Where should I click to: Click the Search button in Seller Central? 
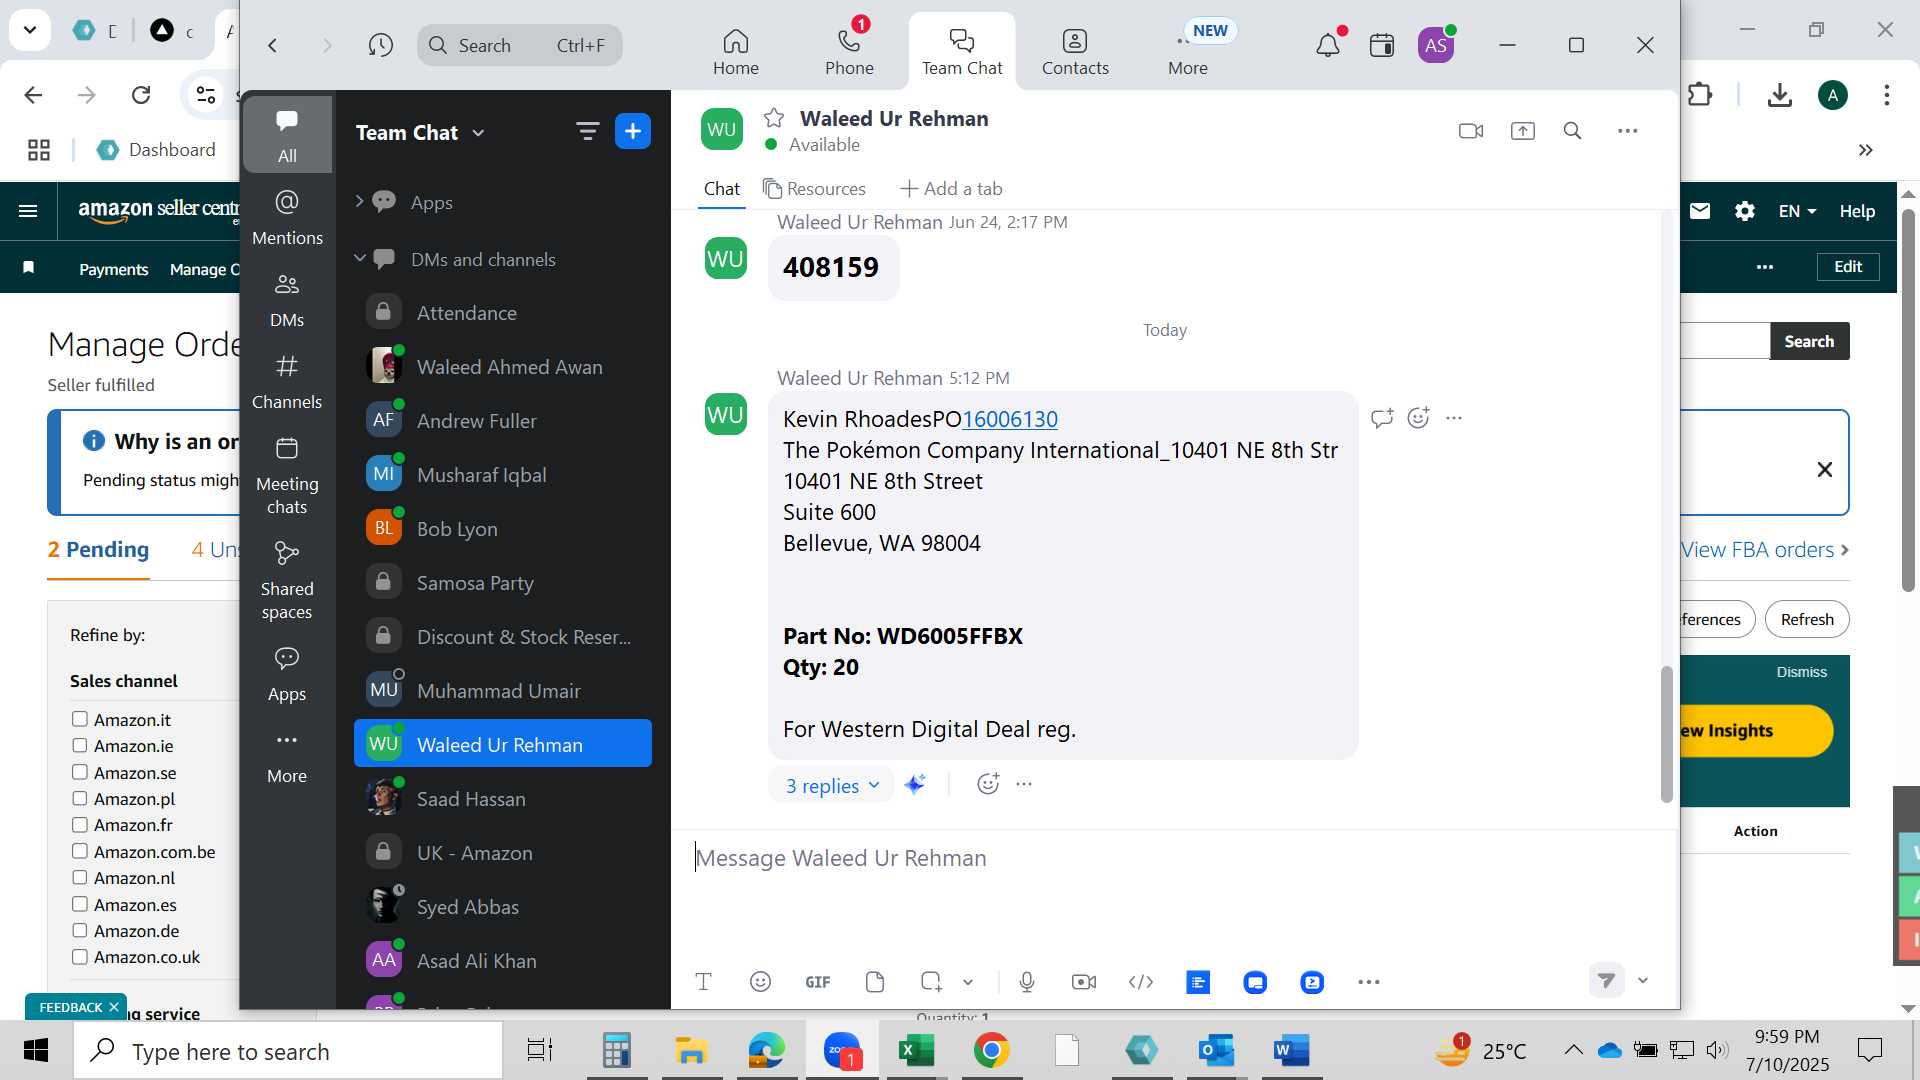click(x=1809, y=341)
